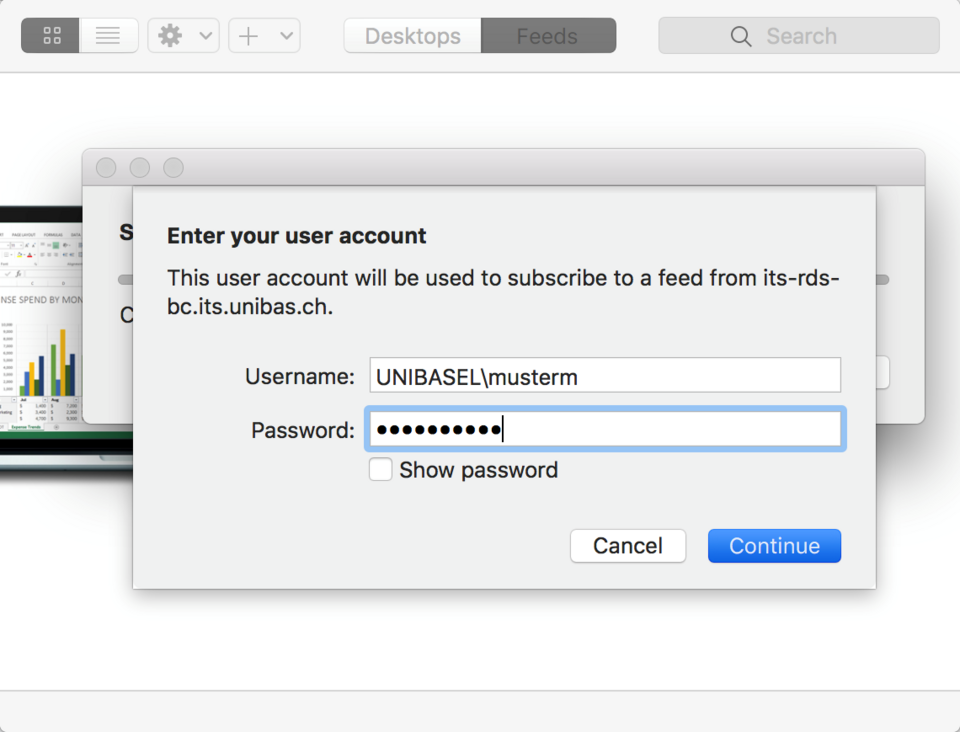
Task: Click the laptop spreadsheet preview image
Action: point(60,330)
